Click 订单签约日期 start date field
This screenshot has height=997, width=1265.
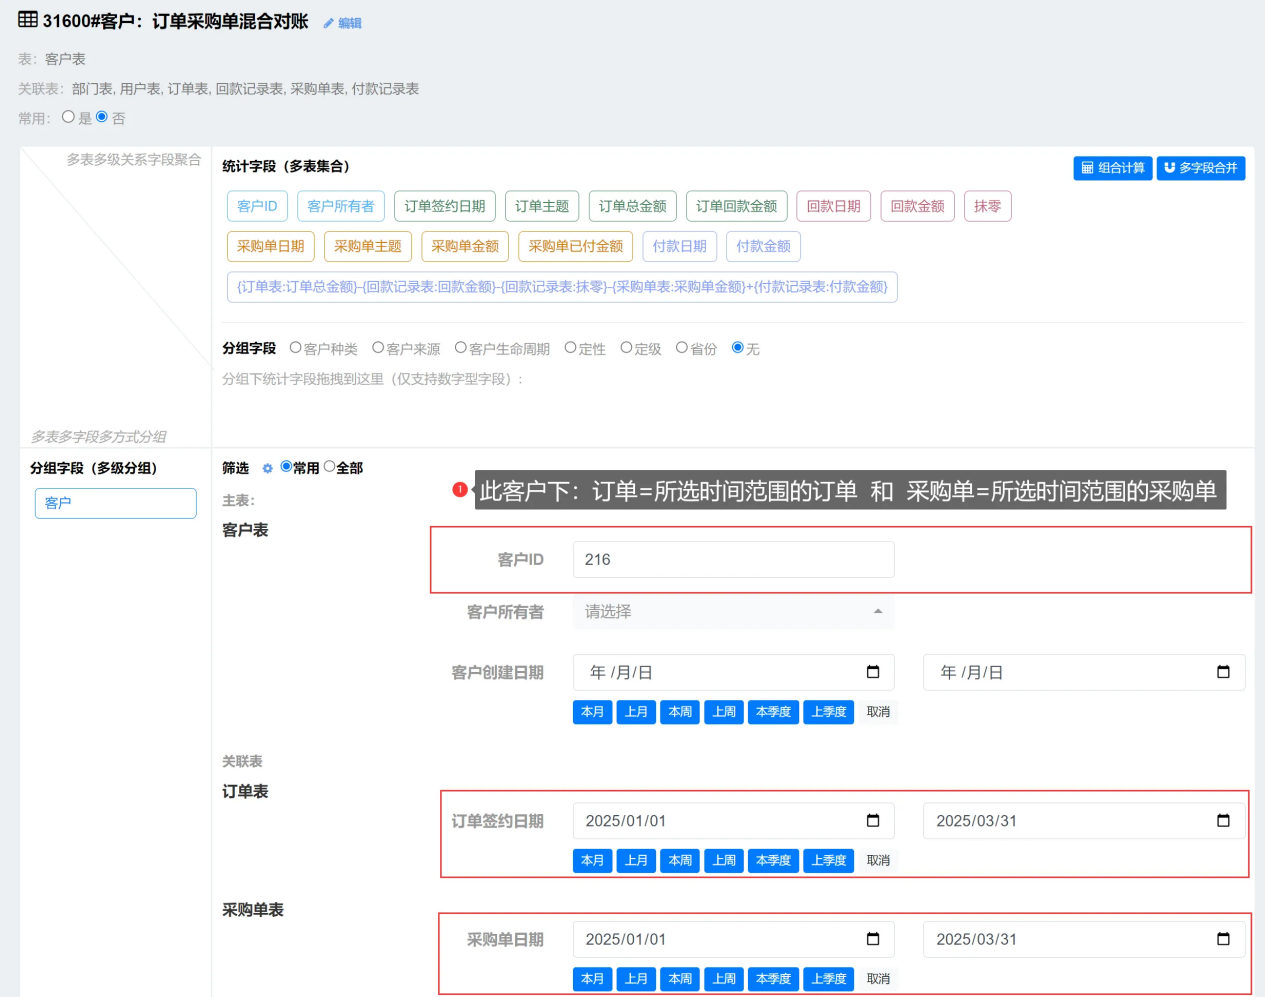734,821
